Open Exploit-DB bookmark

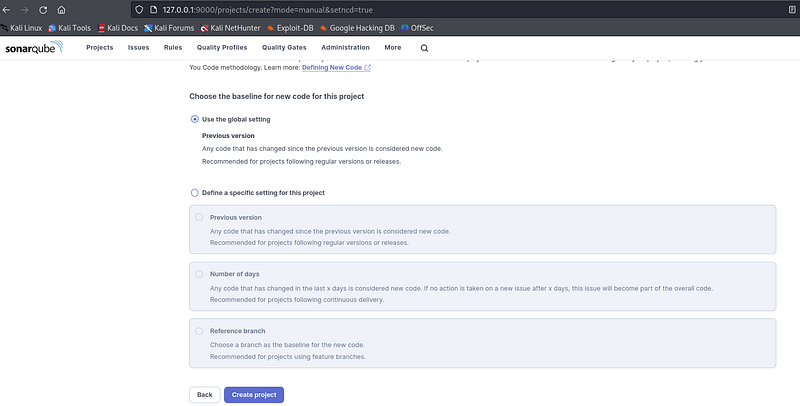(290, 28)
